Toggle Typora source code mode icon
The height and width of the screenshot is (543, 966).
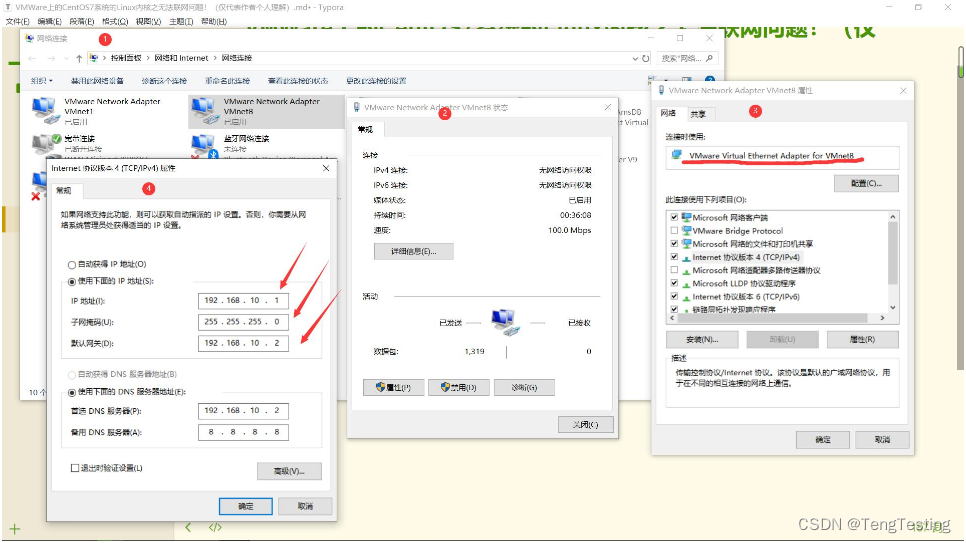click(215, 528)
